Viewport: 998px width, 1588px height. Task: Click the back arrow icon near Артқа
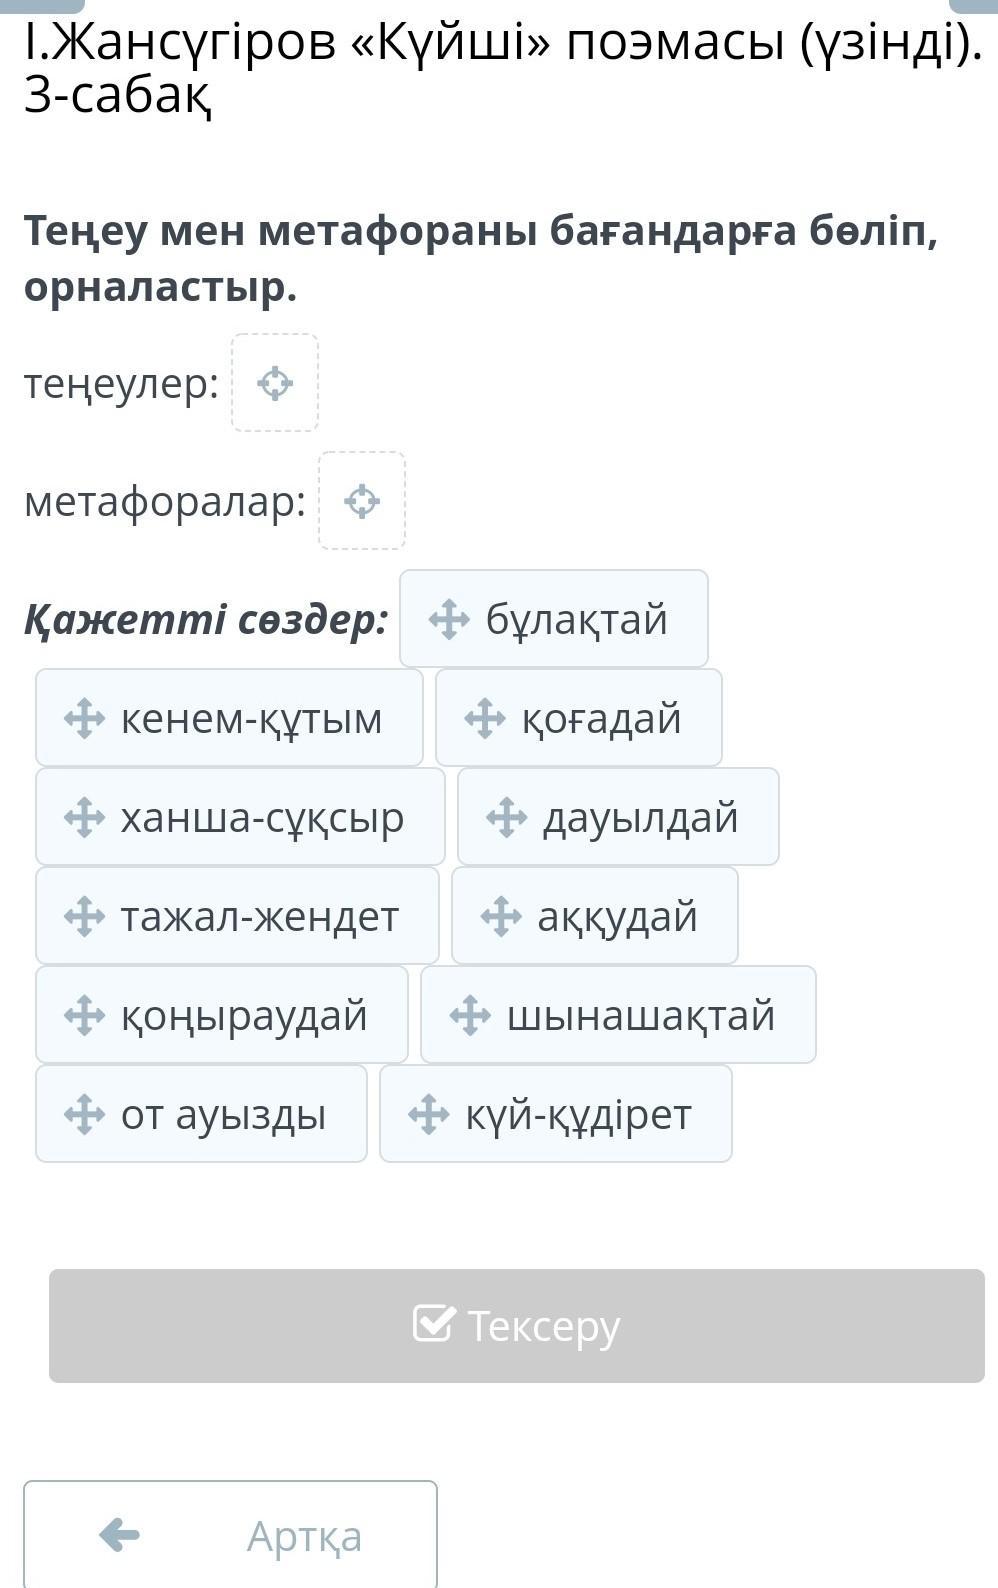(120, 1534)
